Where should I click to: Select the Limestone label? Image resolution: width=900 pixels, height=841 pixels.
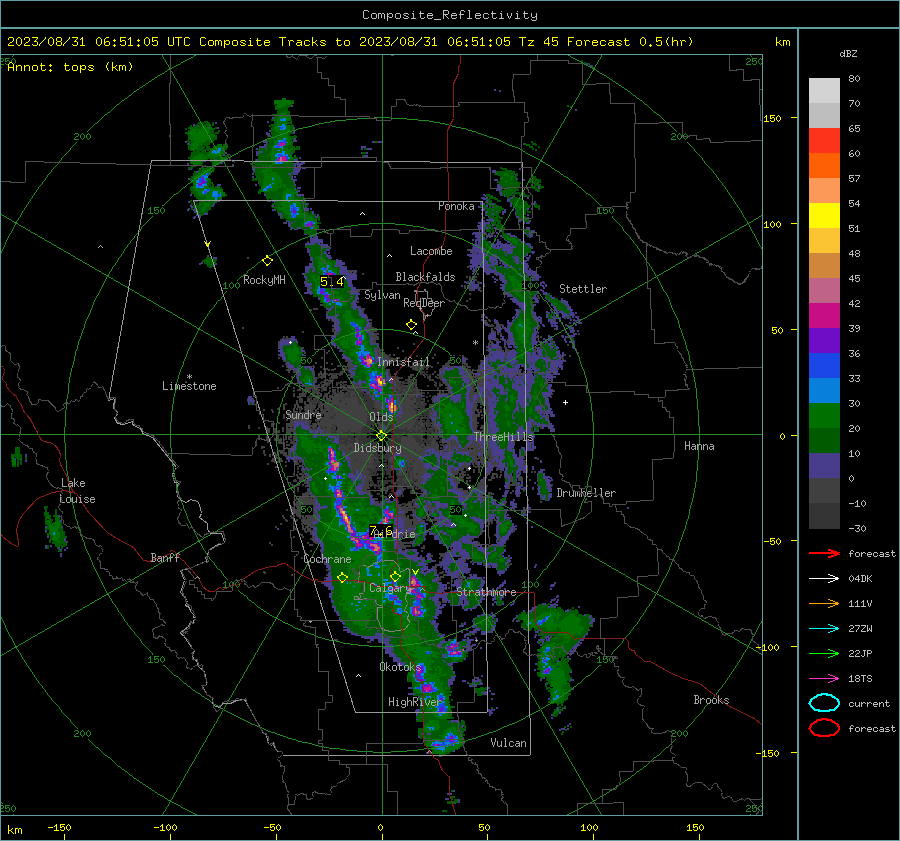point(189,386)
